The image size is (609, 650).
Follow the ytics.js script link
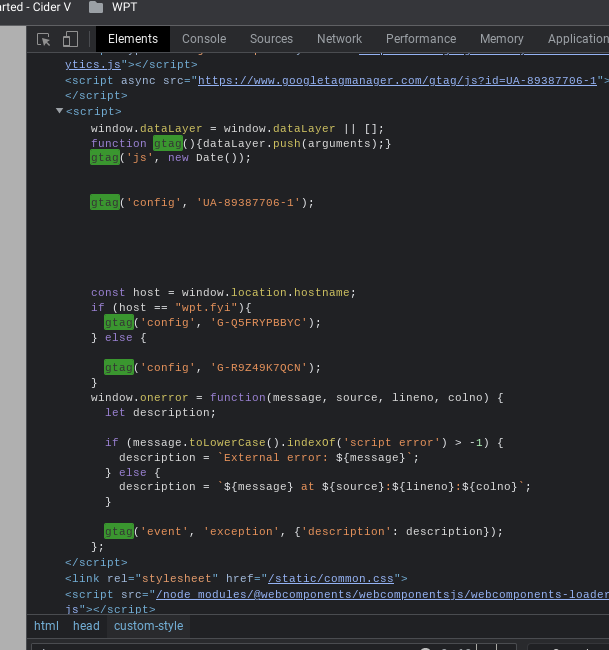93,65
